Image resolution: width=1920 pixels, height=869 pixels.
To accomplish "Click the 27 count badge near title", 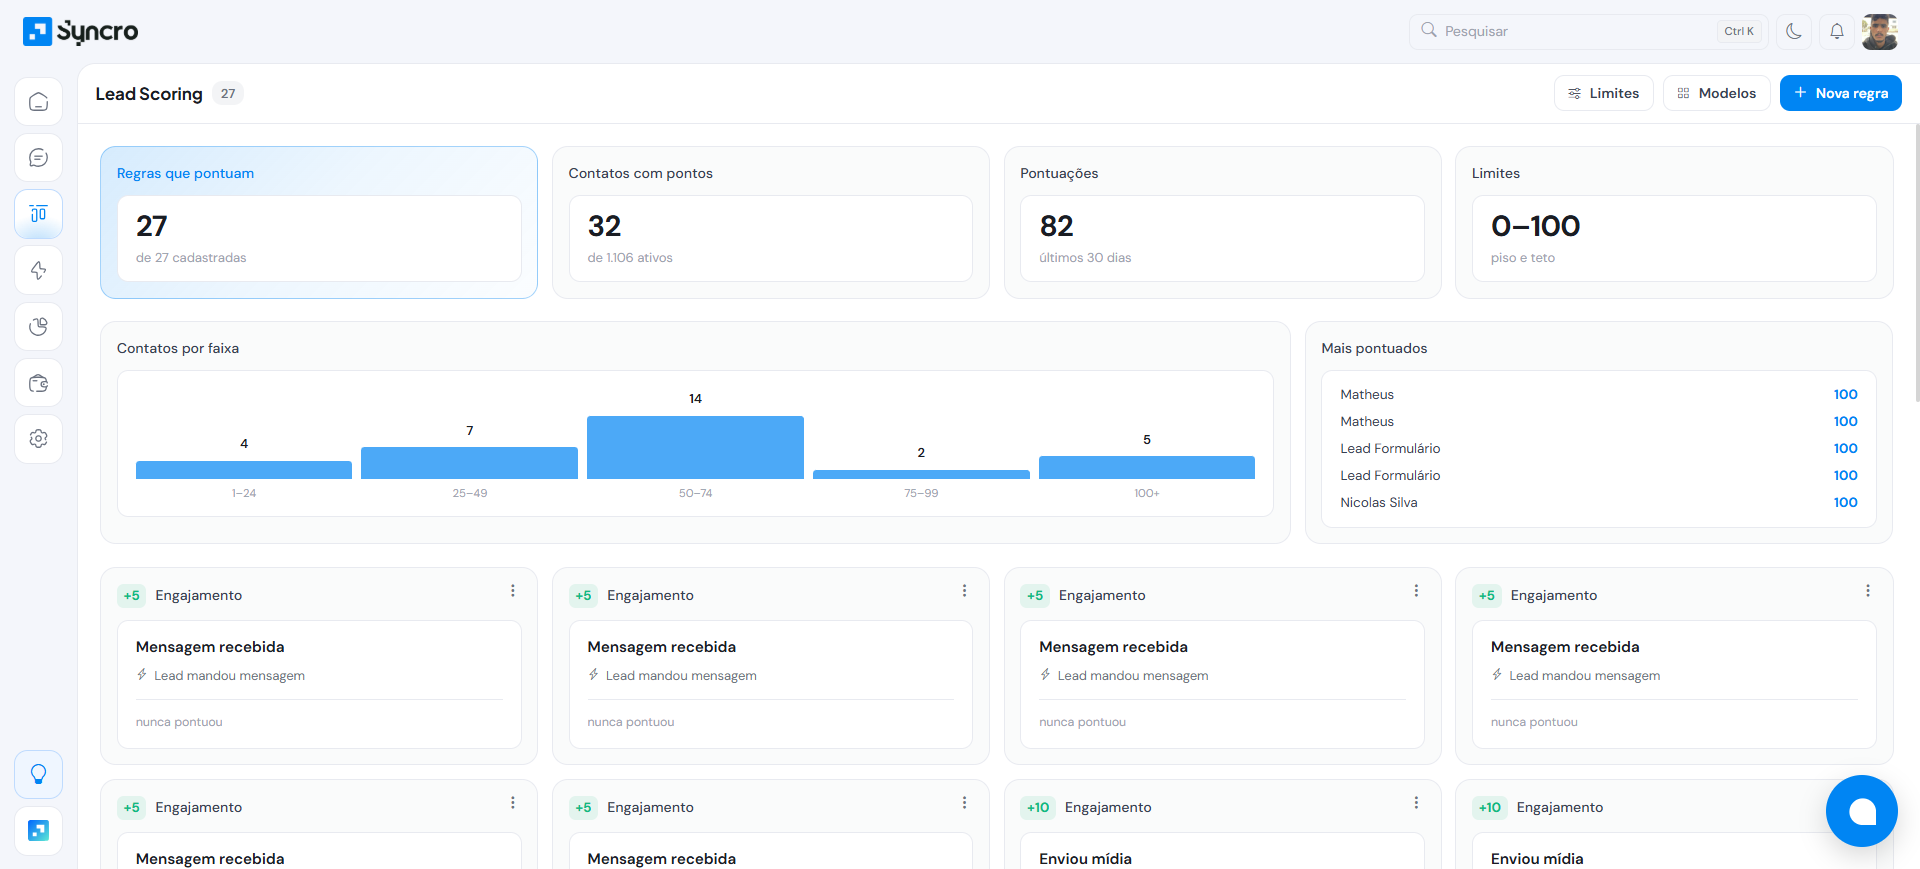I will point(228,93).
